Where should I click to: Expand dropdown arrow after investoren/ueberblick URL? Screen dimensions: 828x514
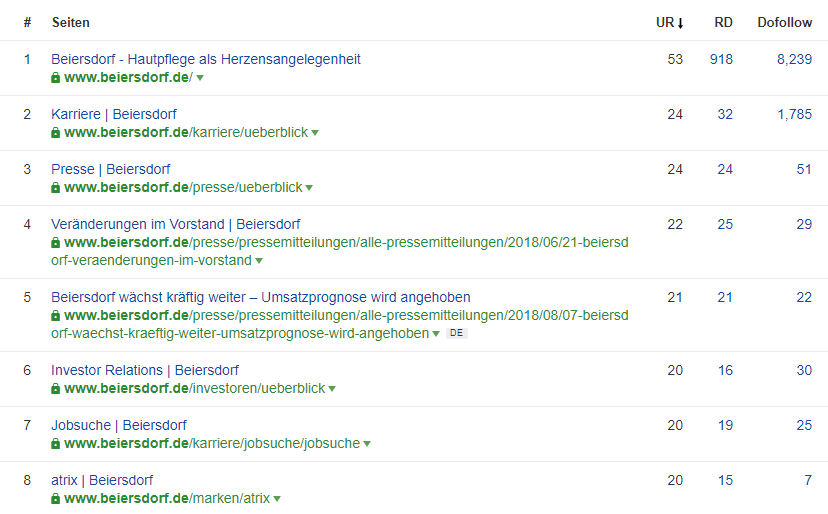[332, 388]
